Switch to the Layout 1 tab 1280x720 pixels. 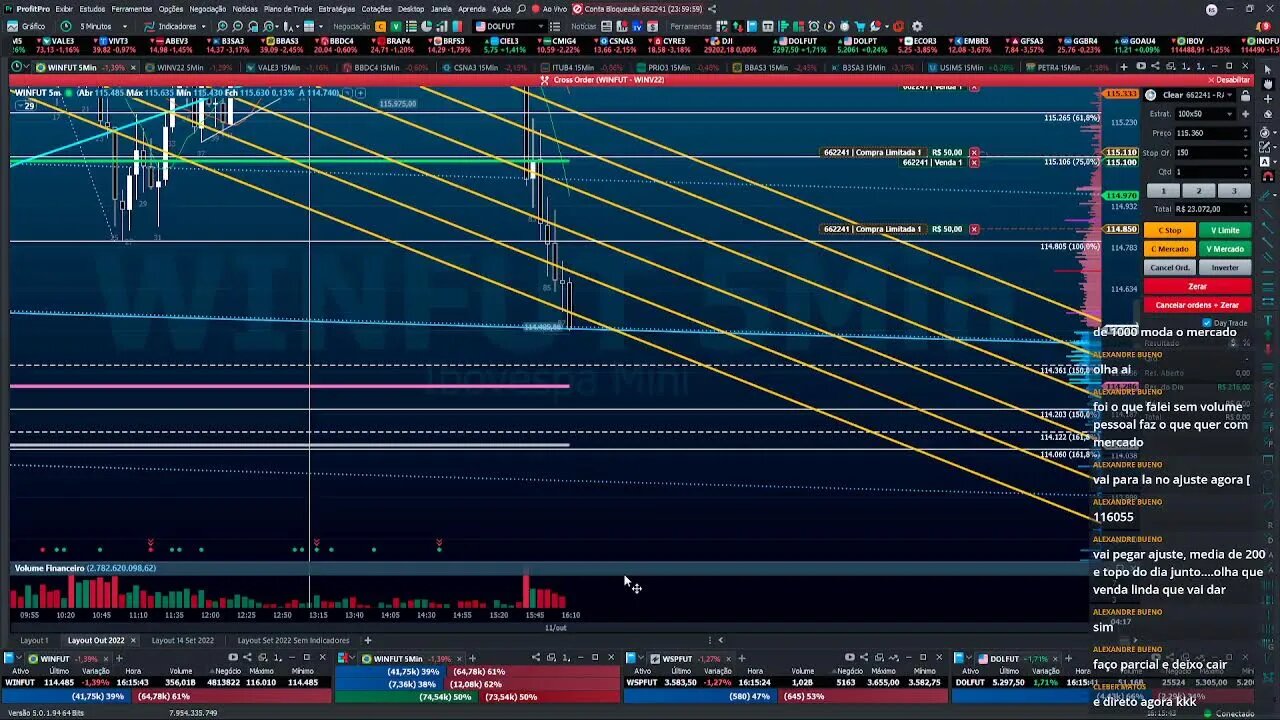click(34, 640)
